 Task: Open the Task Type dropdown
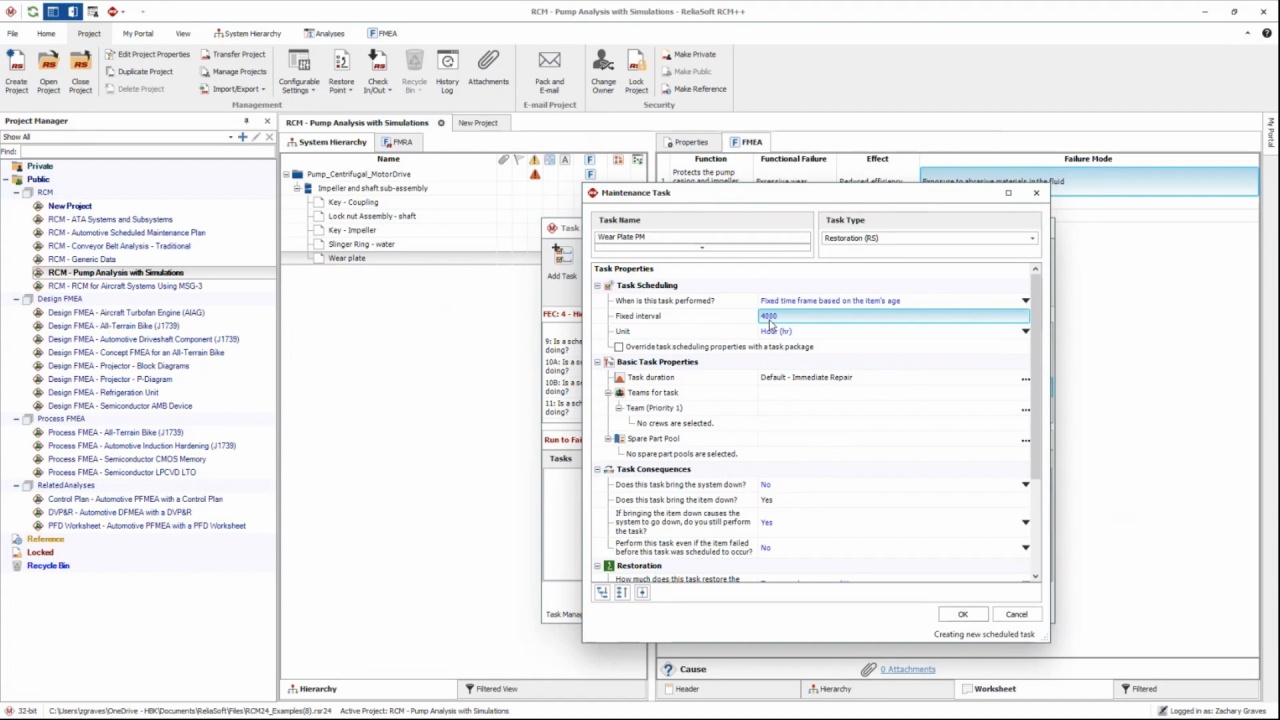coord(1032,238)
